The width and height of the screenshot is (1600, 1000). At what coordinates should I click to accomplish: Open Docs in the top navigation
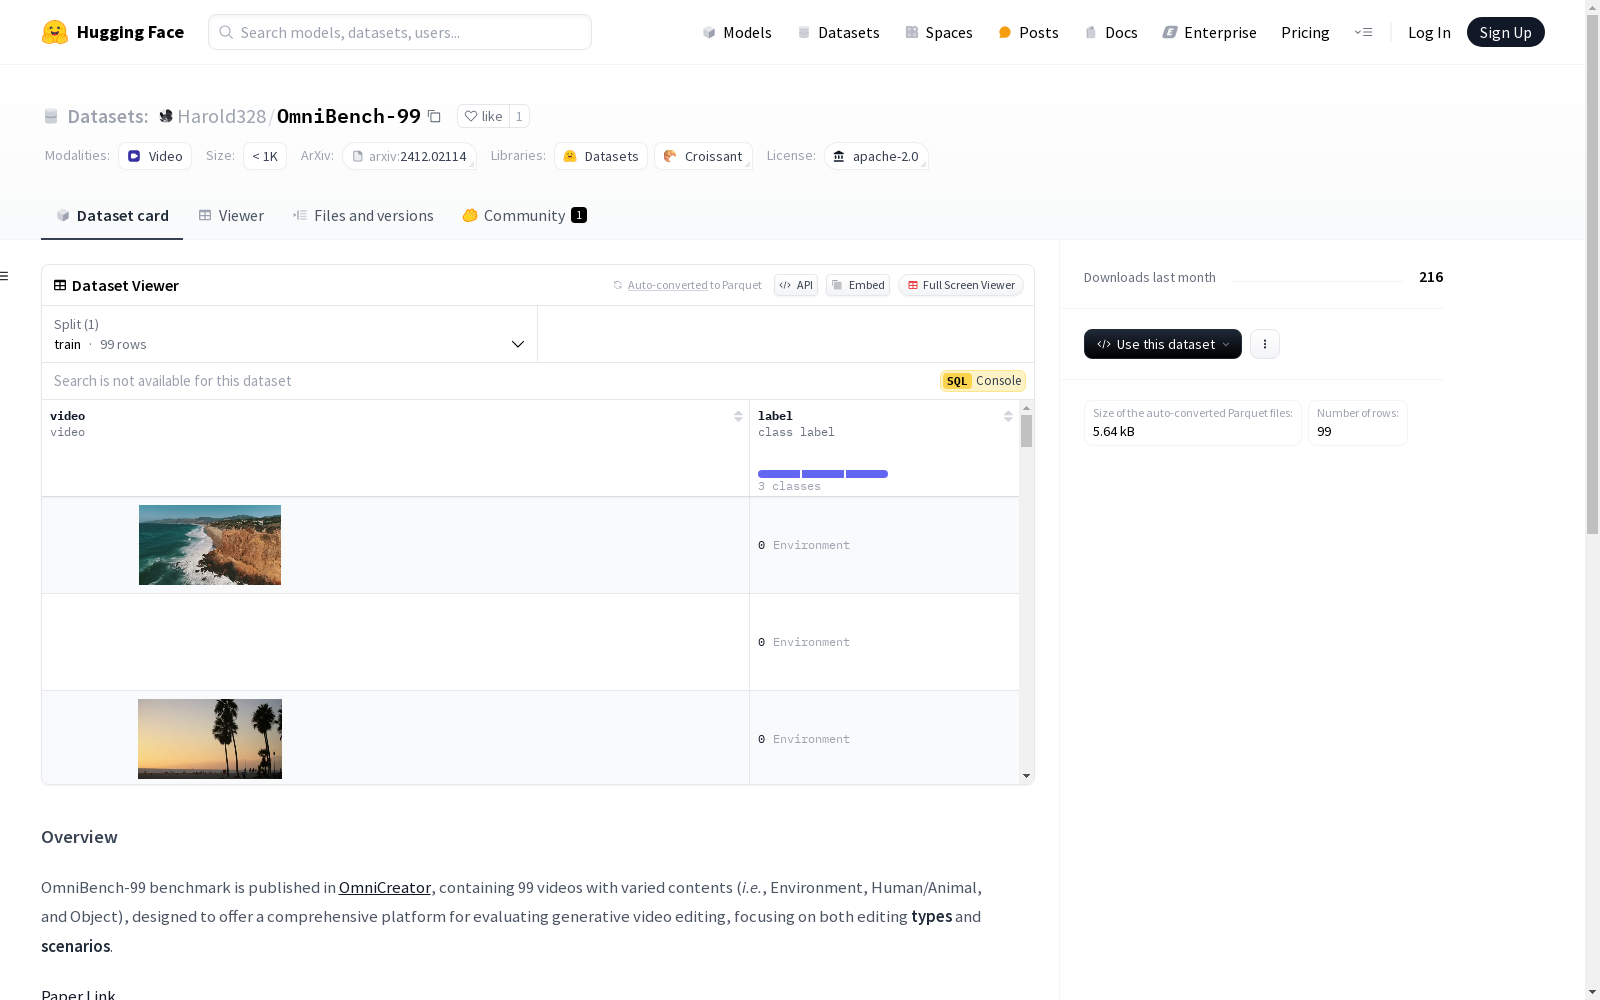1111,32
